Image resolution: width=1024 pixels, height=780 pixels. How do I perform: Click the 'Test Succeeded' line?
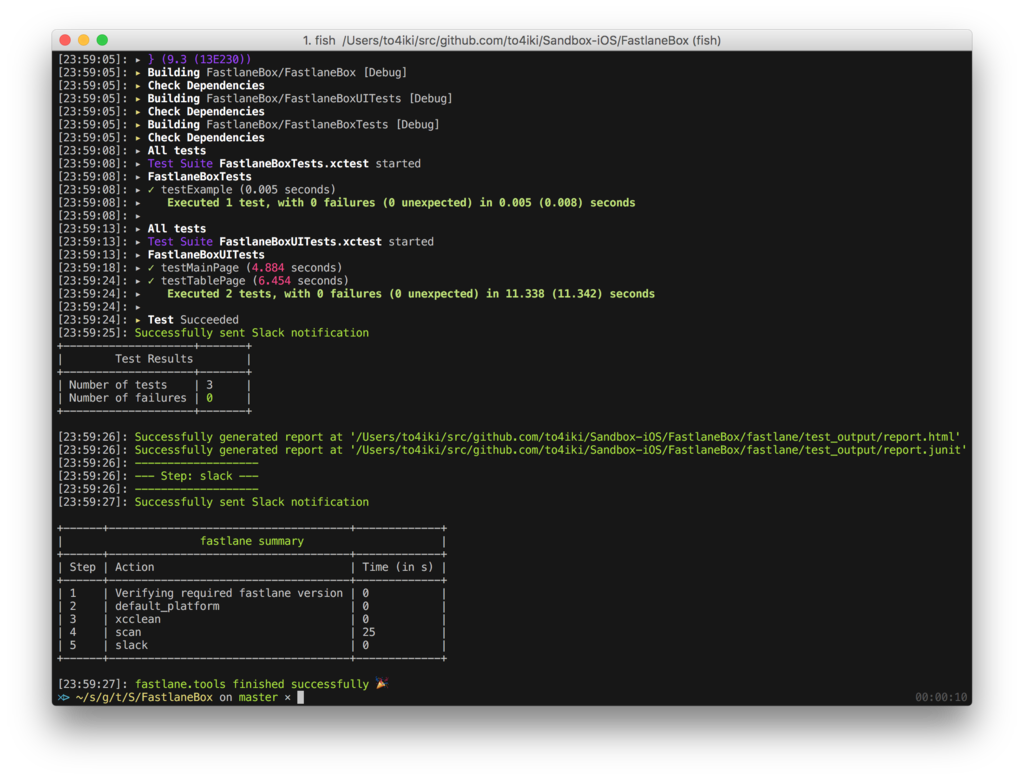[193, 319]
